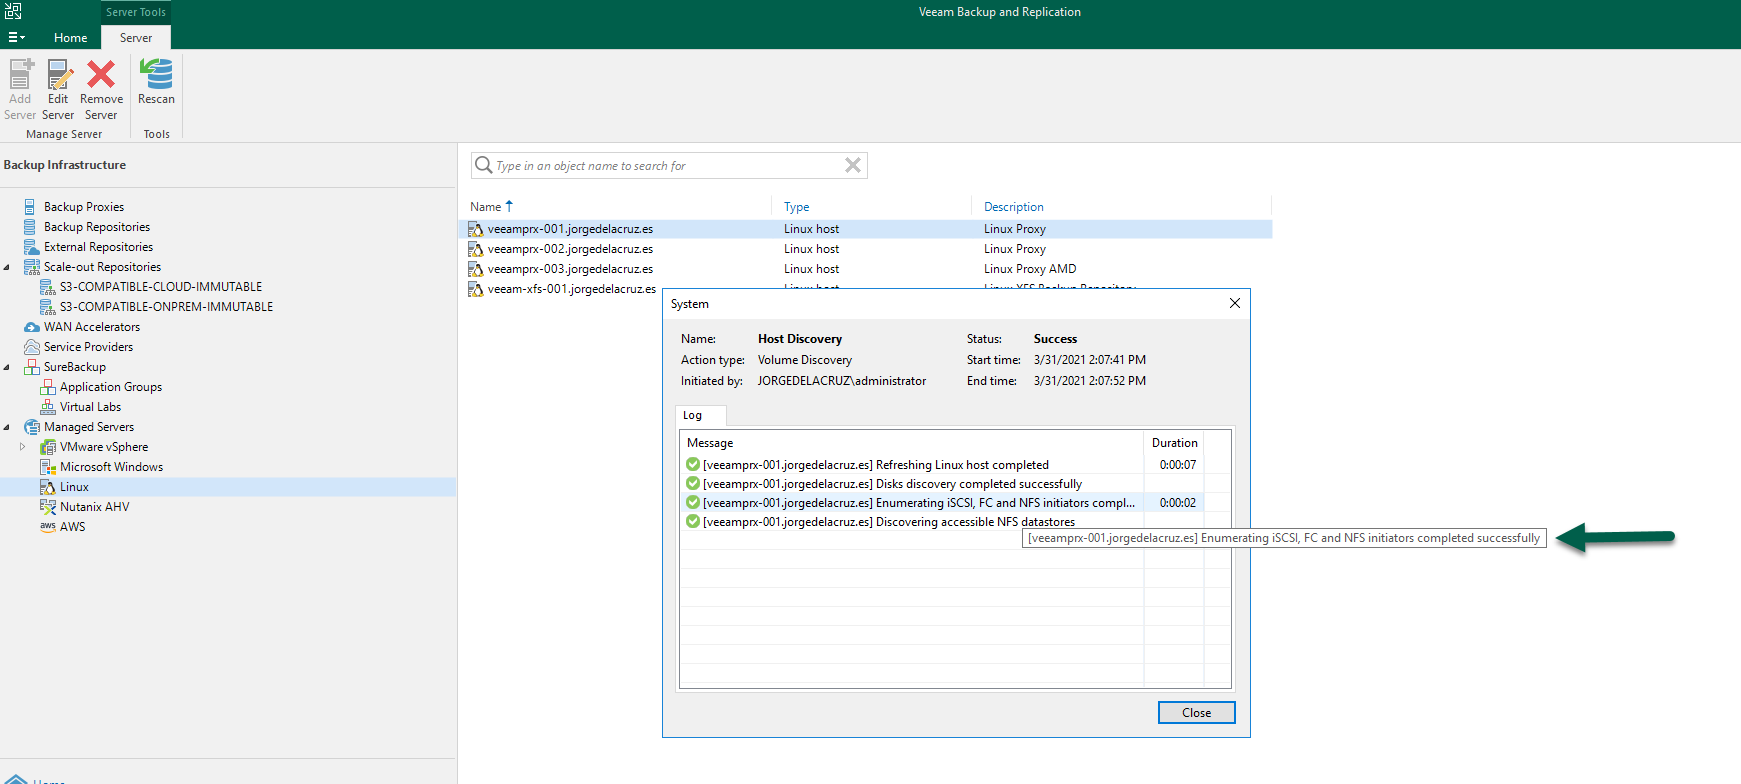1741x784 pixels.
Task: Click the search magnifier icon
Action: [484, 165]
